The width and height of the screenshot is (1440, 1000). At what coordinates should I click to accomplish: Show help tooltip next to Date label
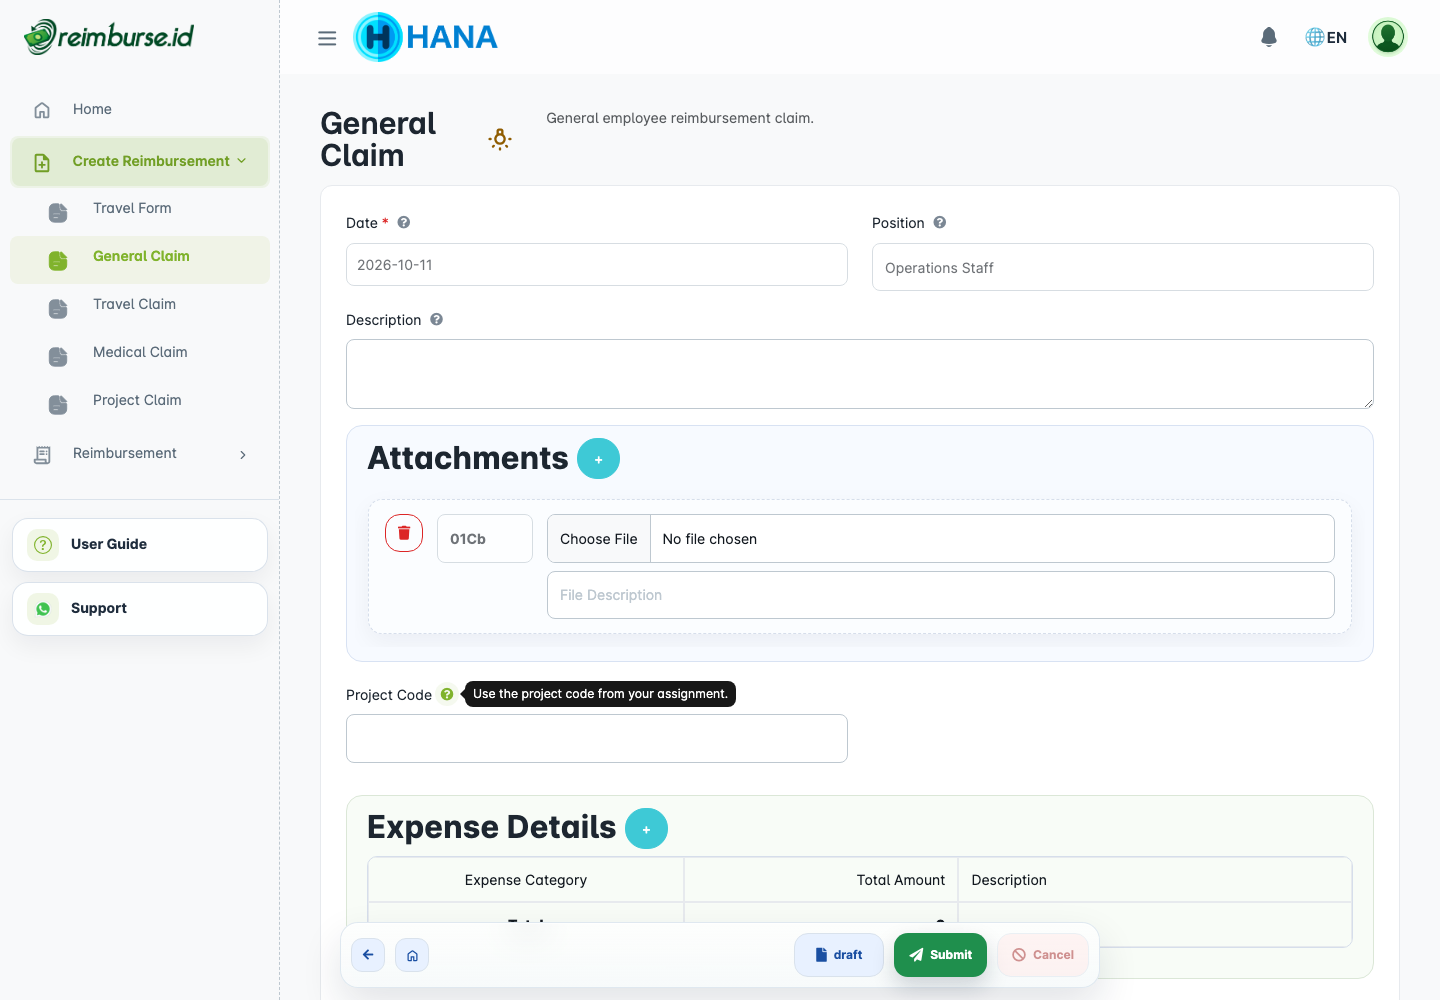(404, 222)
